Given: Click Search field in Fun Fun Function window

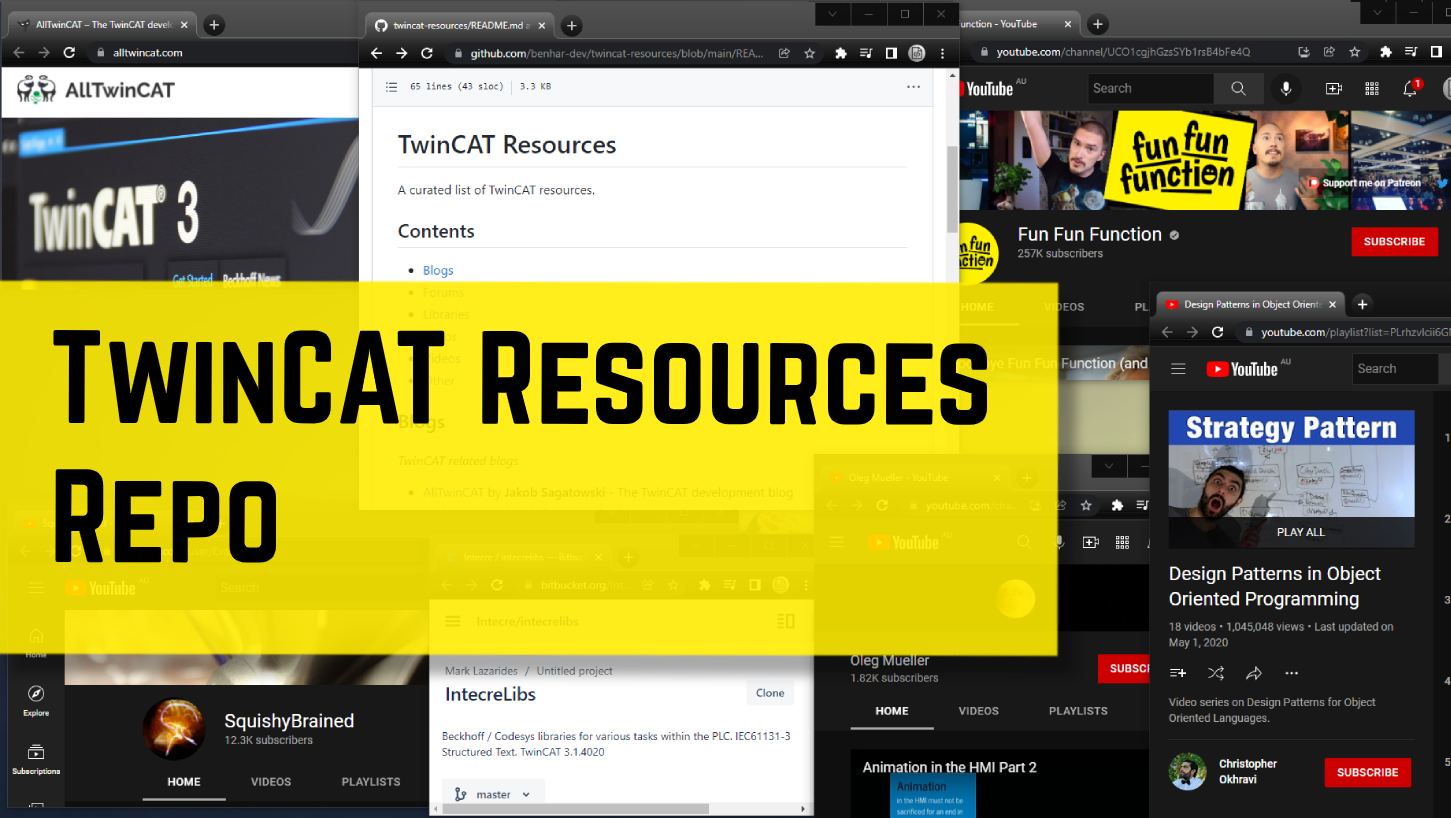Looking at the screenshot, I should [x=1150, y=88].
